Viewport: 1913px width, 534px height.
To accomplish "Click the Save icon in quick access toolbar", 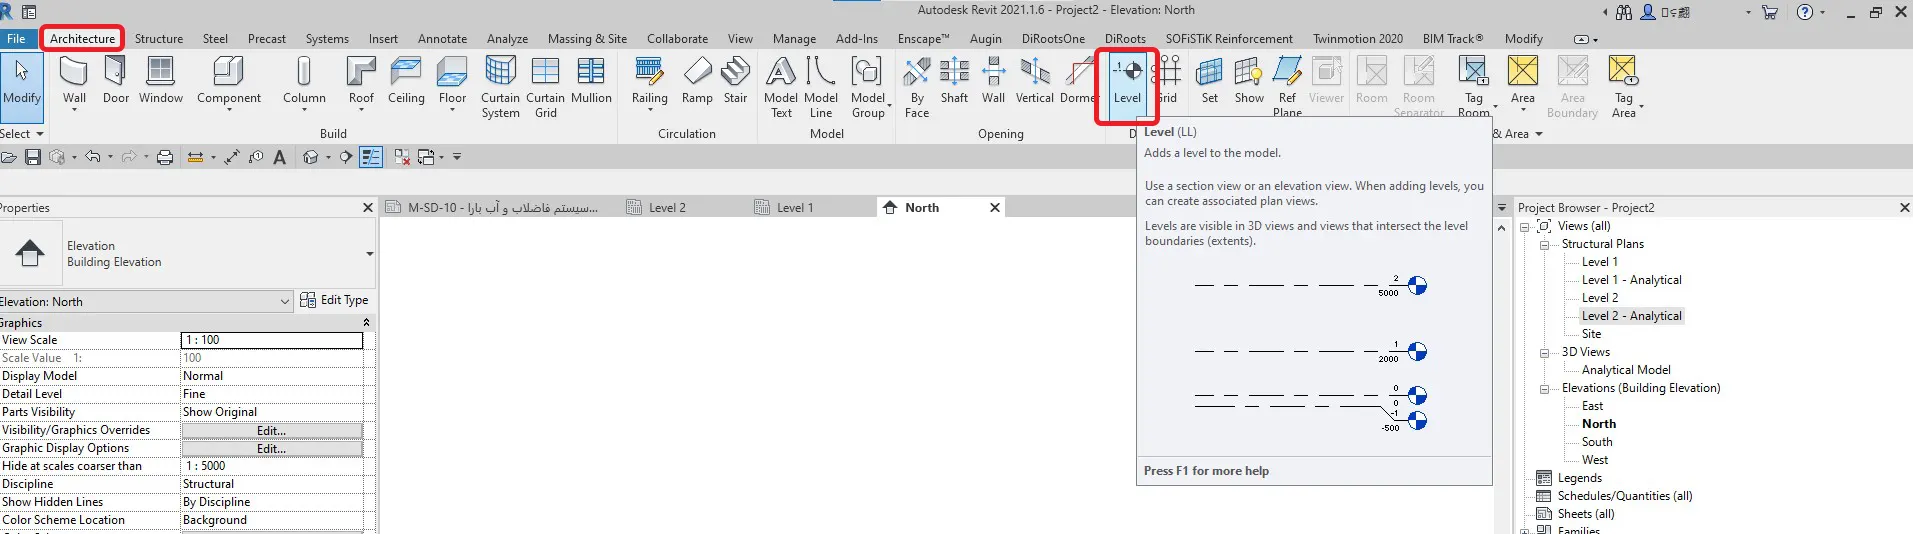I will coord(33,157).
